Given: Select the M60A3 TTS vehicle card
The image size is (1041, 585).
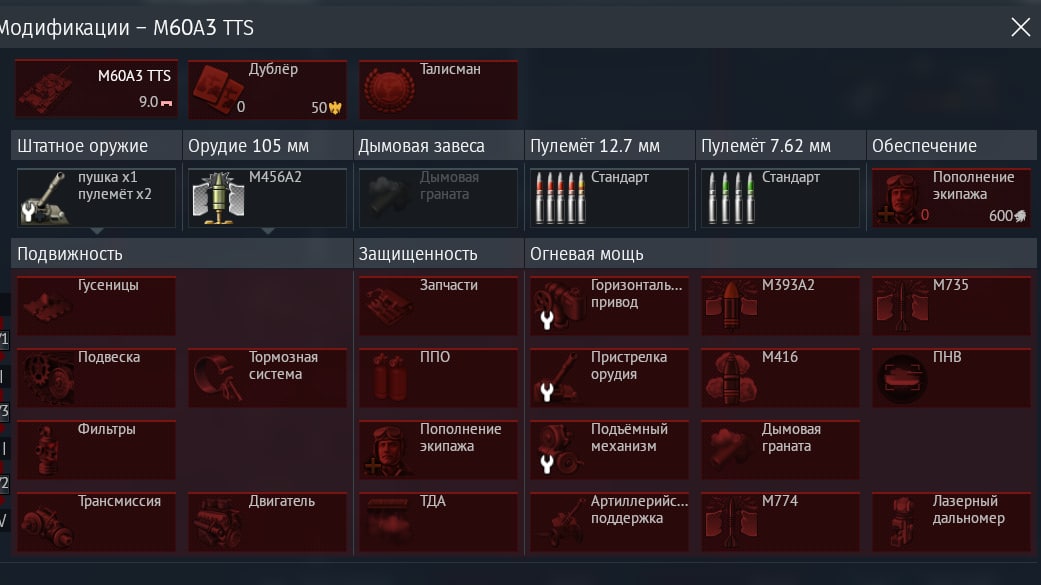Looking at the screenshot, I should pyautogui.click(x=96, y=89).
